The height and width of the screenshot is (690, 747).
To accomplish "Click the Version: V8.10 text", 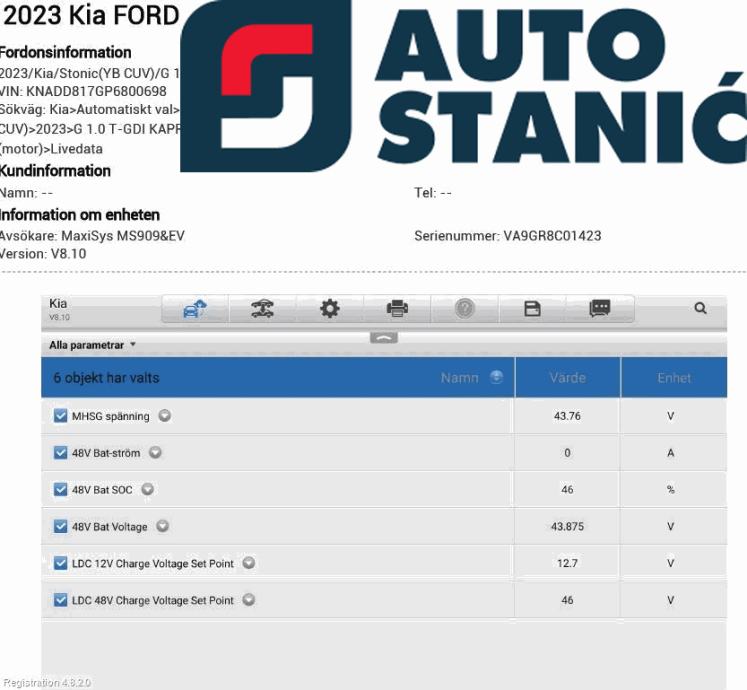I will point(43,254).
